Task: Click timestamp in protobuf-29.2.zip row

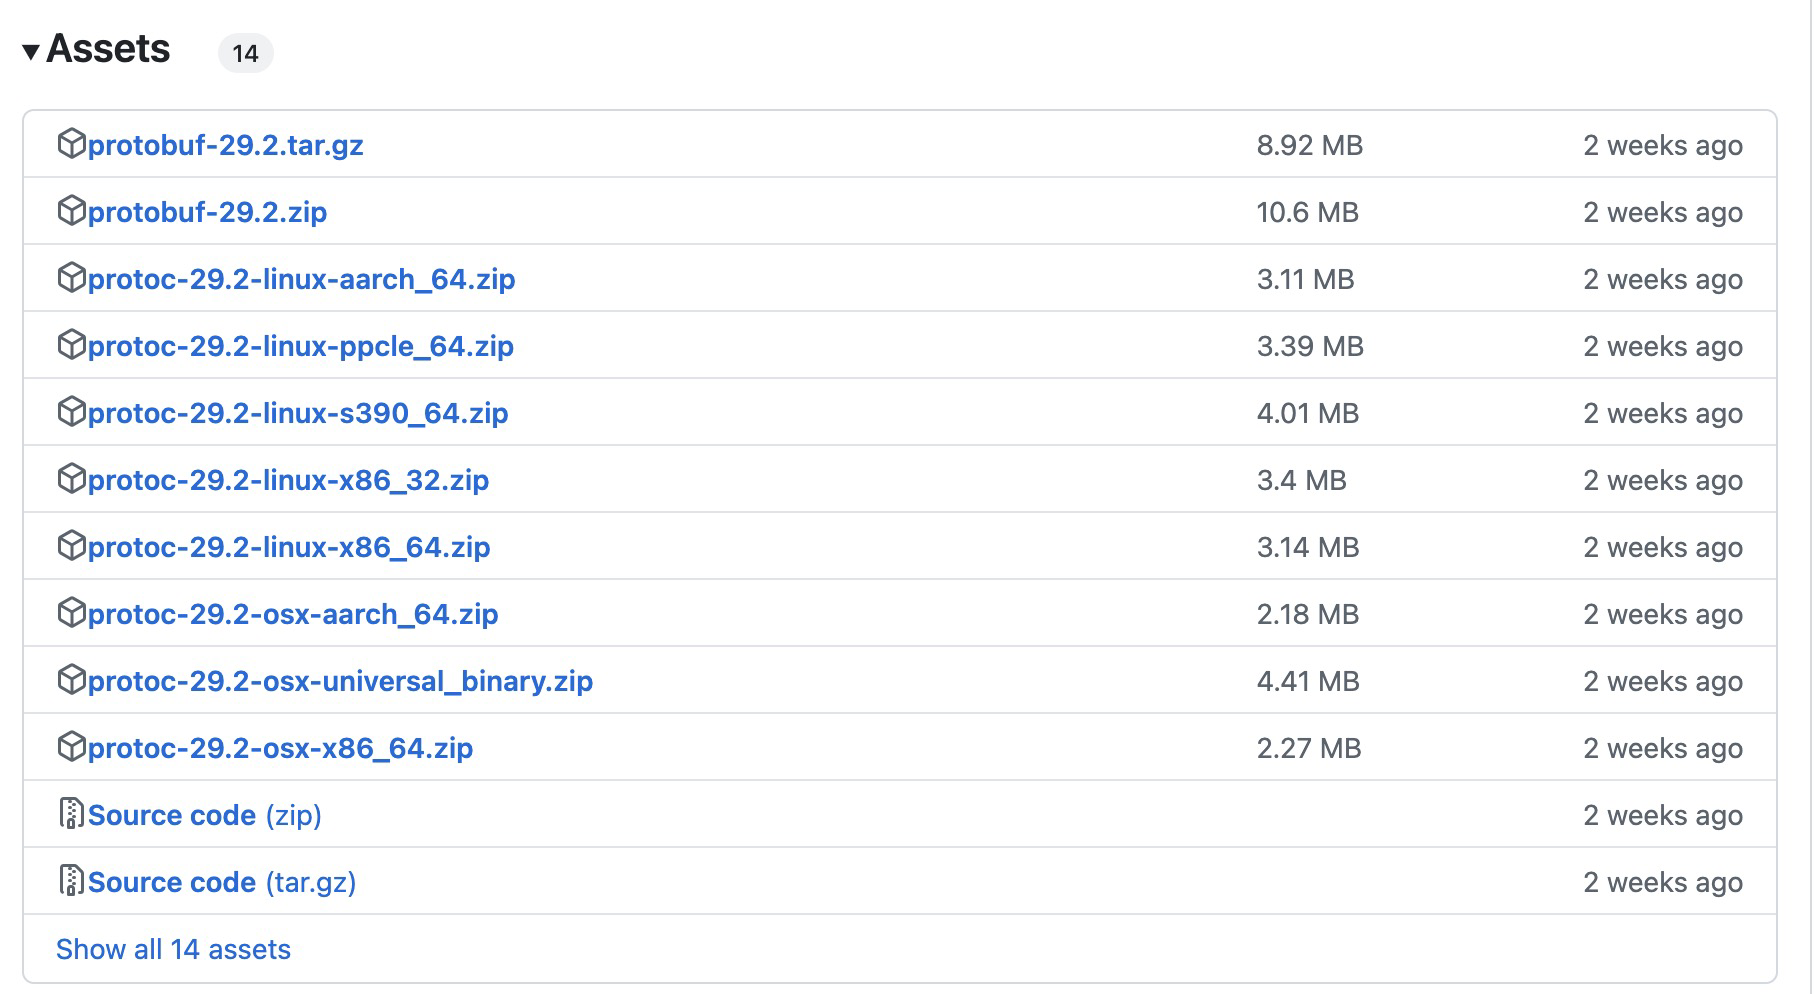Action: pyautogui.click(x=1663, y=213)
